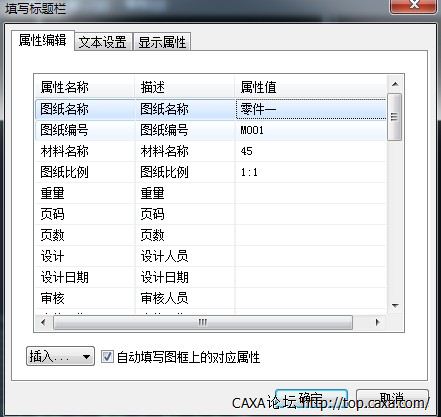Viewport: 441px width, 417px height.
Task: Open the 显示属性 tab
Action: tap(162, 42)
